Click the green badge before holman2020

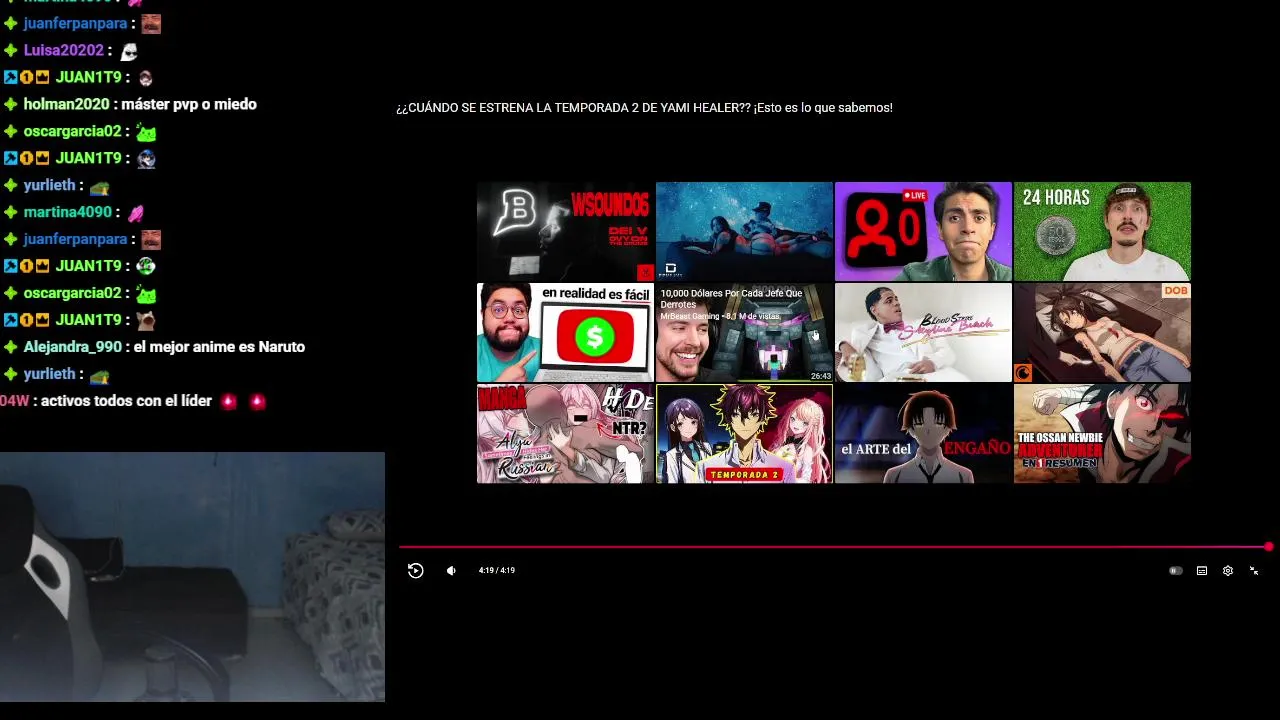click(10, 104)
